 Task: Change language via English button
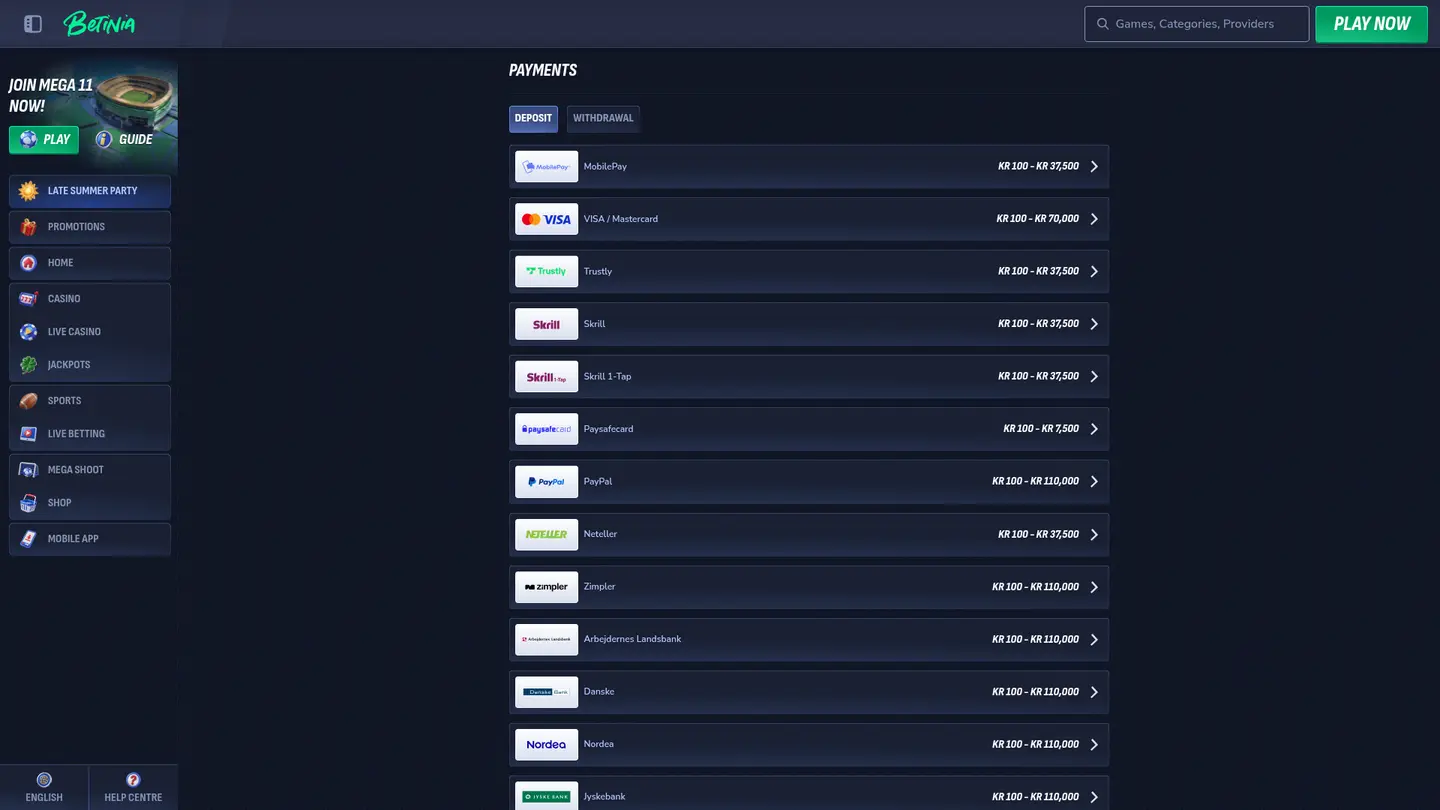tap(44, 788)
